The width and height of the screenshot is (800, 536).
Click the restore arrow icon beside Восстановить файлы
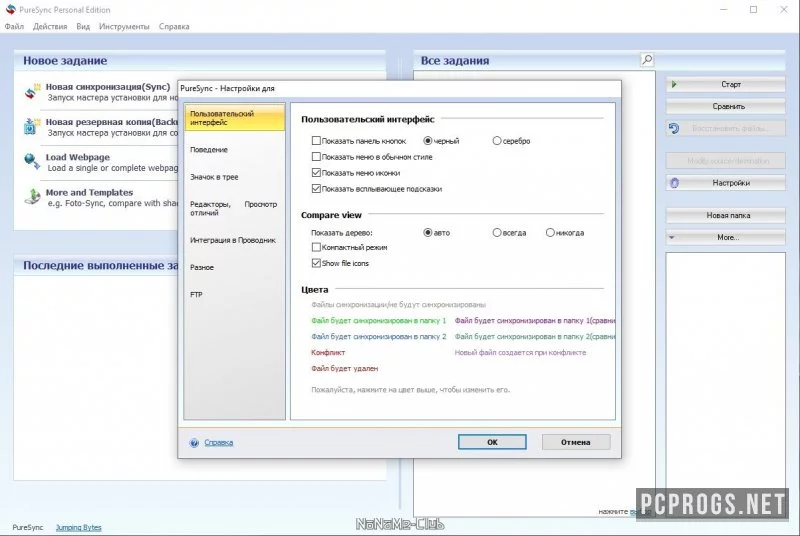pos(674,129)
